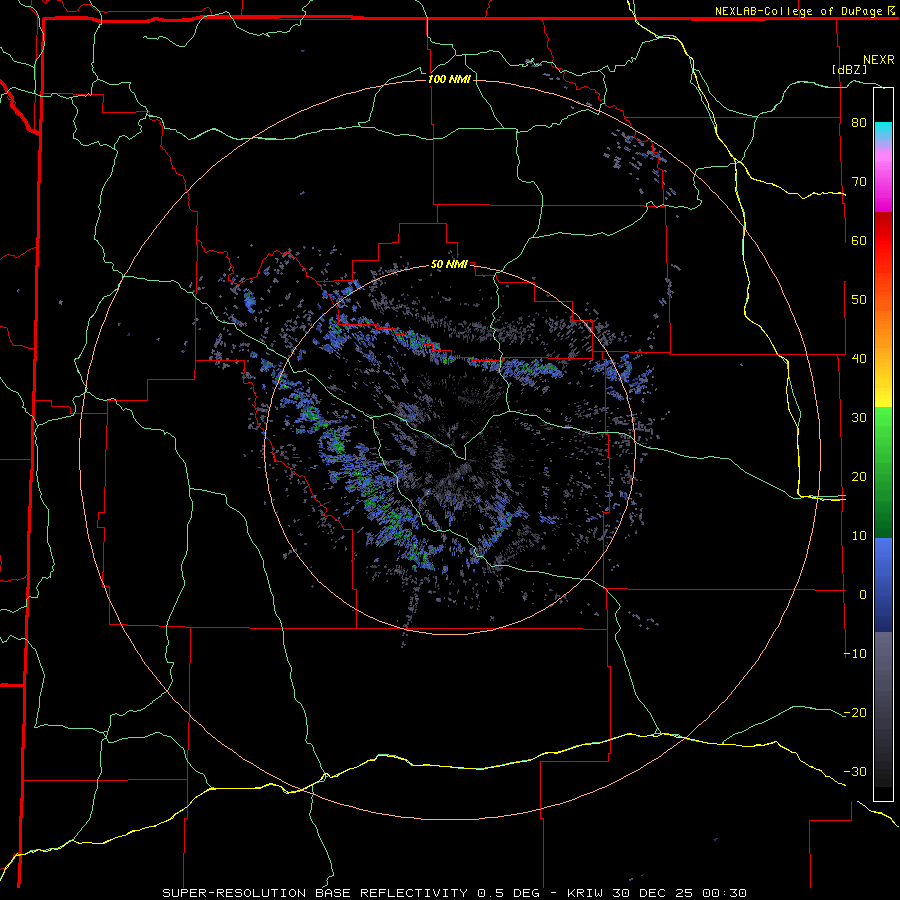
Task: Click the -30 dBZ scale value
Action: [x=855, y=771]
